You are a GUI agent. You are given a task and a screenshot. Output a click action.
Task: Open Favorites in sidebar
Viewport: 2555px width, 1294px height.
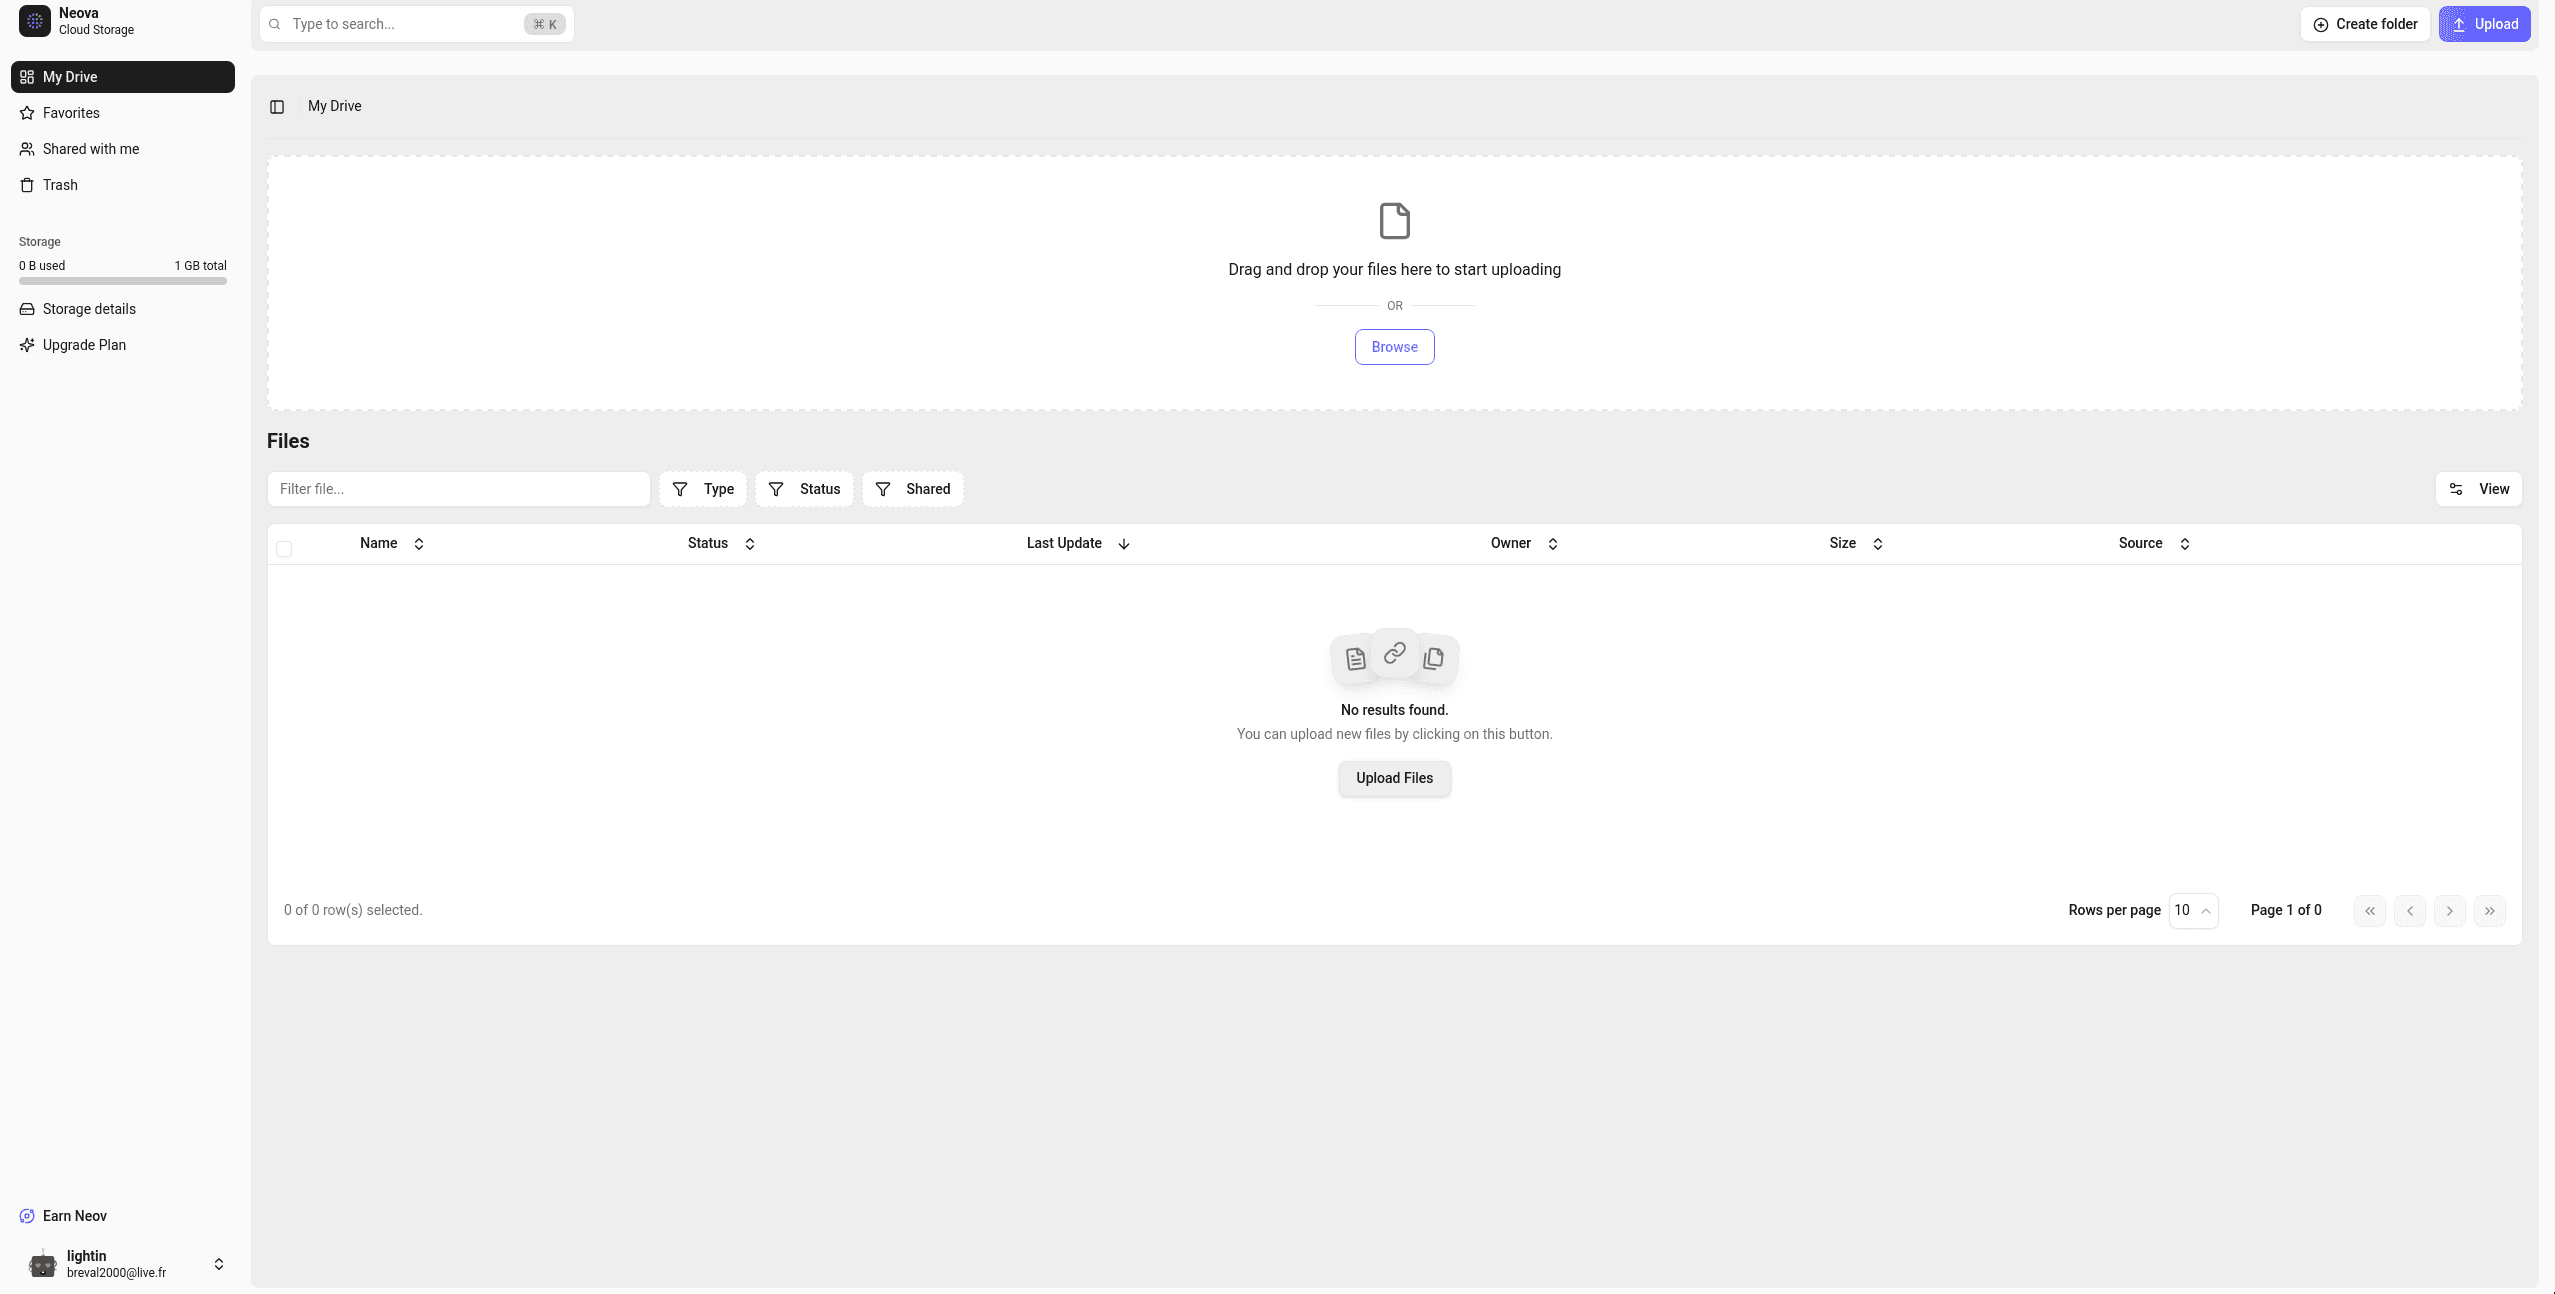click(x=123, y=113)
